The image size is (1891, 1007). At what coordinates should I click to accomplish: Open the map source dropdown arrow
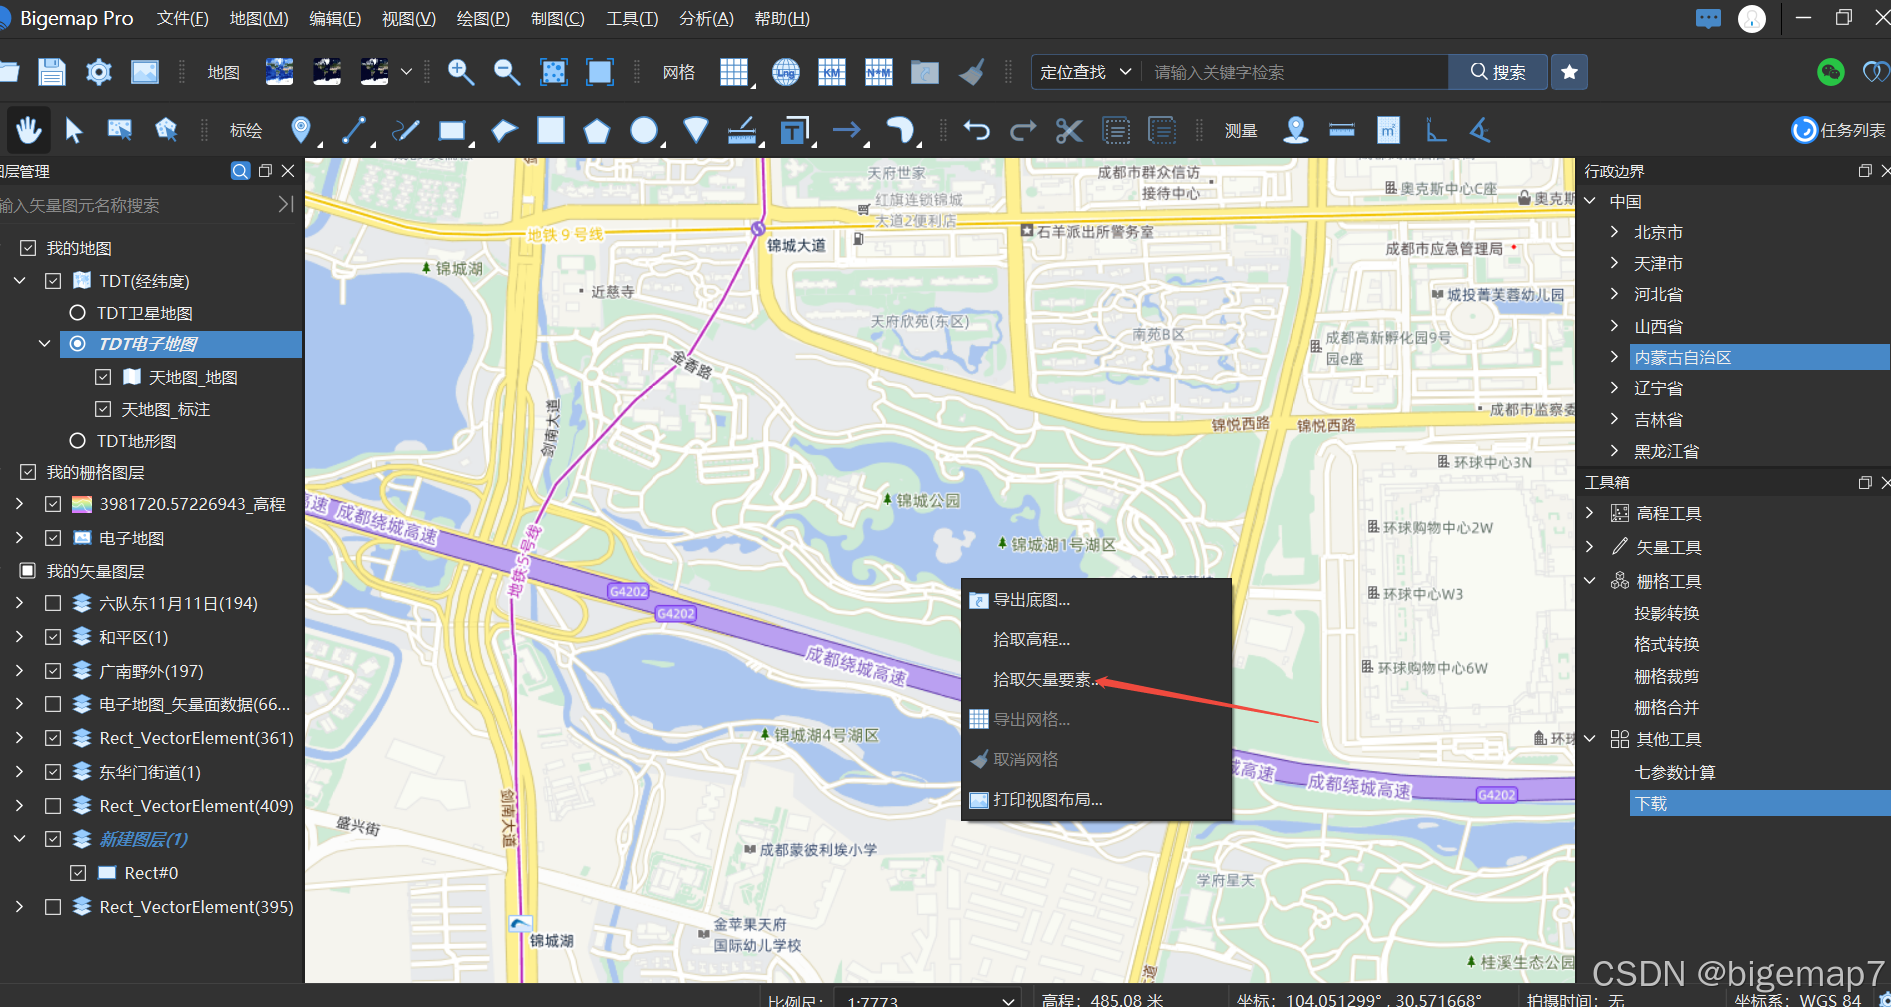tap(406, 72)
